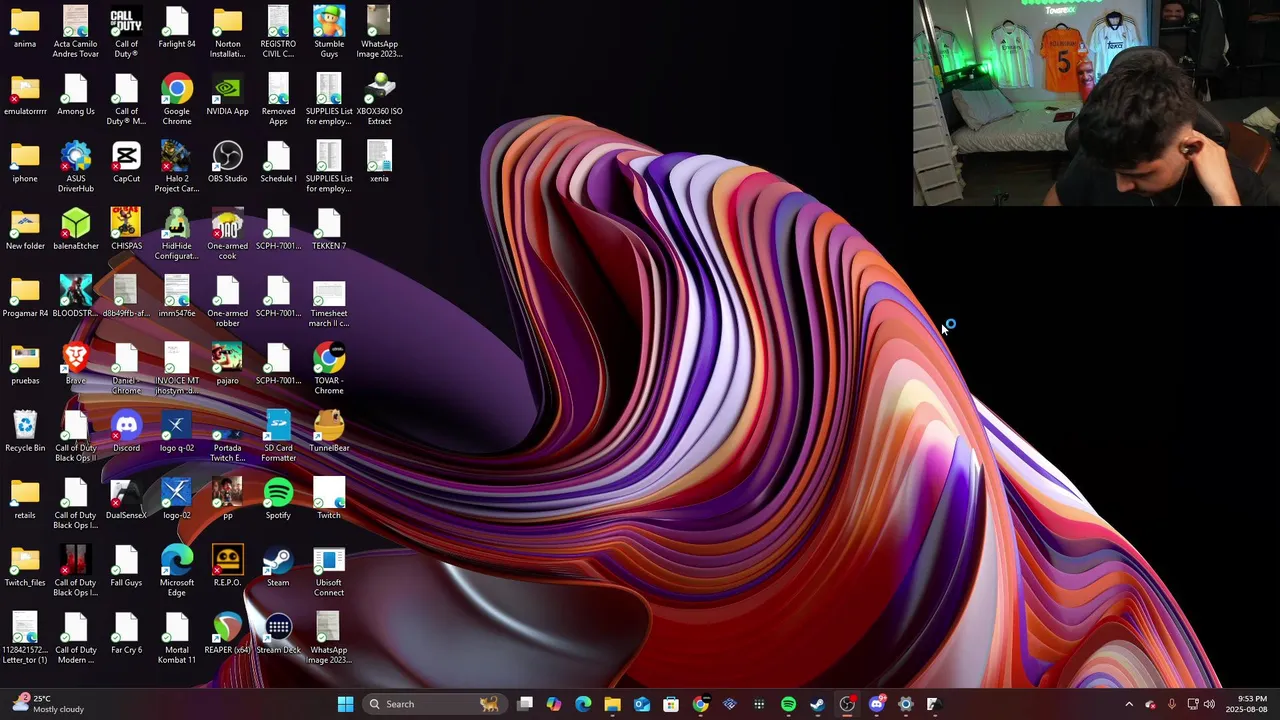Select the Stream Deck desktop icon

(x=278, y=633)
